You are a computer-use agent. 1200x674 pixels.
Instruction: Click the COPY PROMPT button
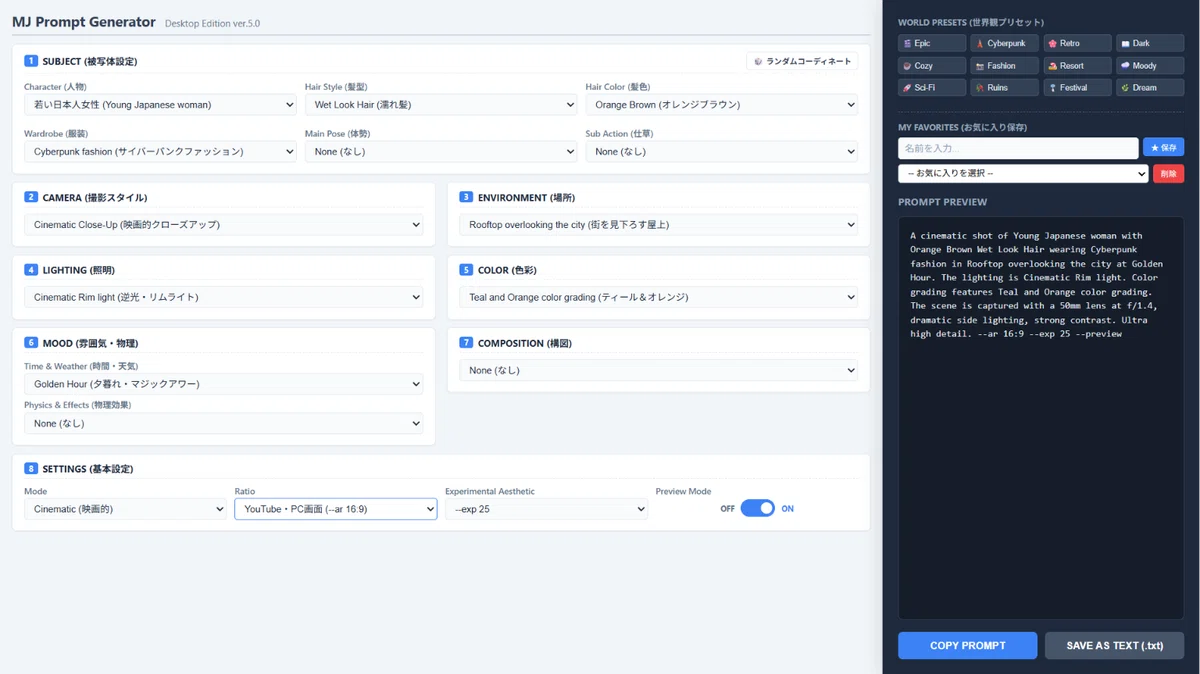(x=967, y=645)
